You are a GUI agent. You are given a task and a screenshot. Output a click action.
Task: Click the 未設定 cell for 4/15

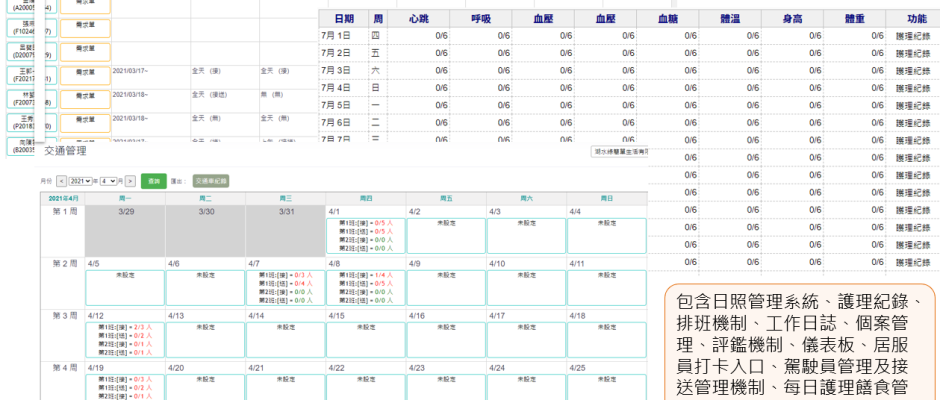[x=365, y=339]
